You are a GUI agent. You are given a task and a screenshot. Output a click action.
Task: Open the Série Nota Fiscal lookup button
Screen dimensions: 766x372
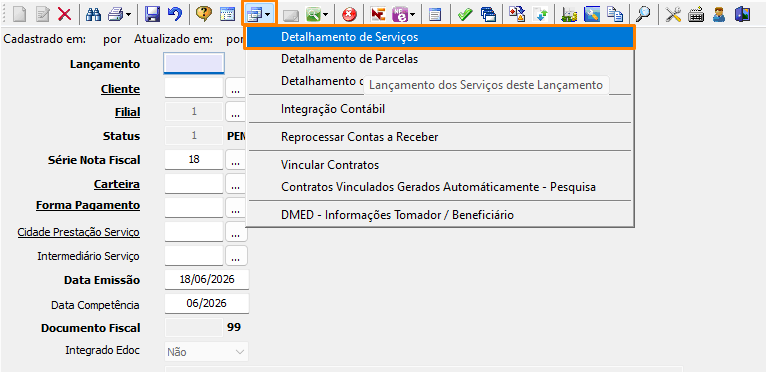[x=235, y=160]
